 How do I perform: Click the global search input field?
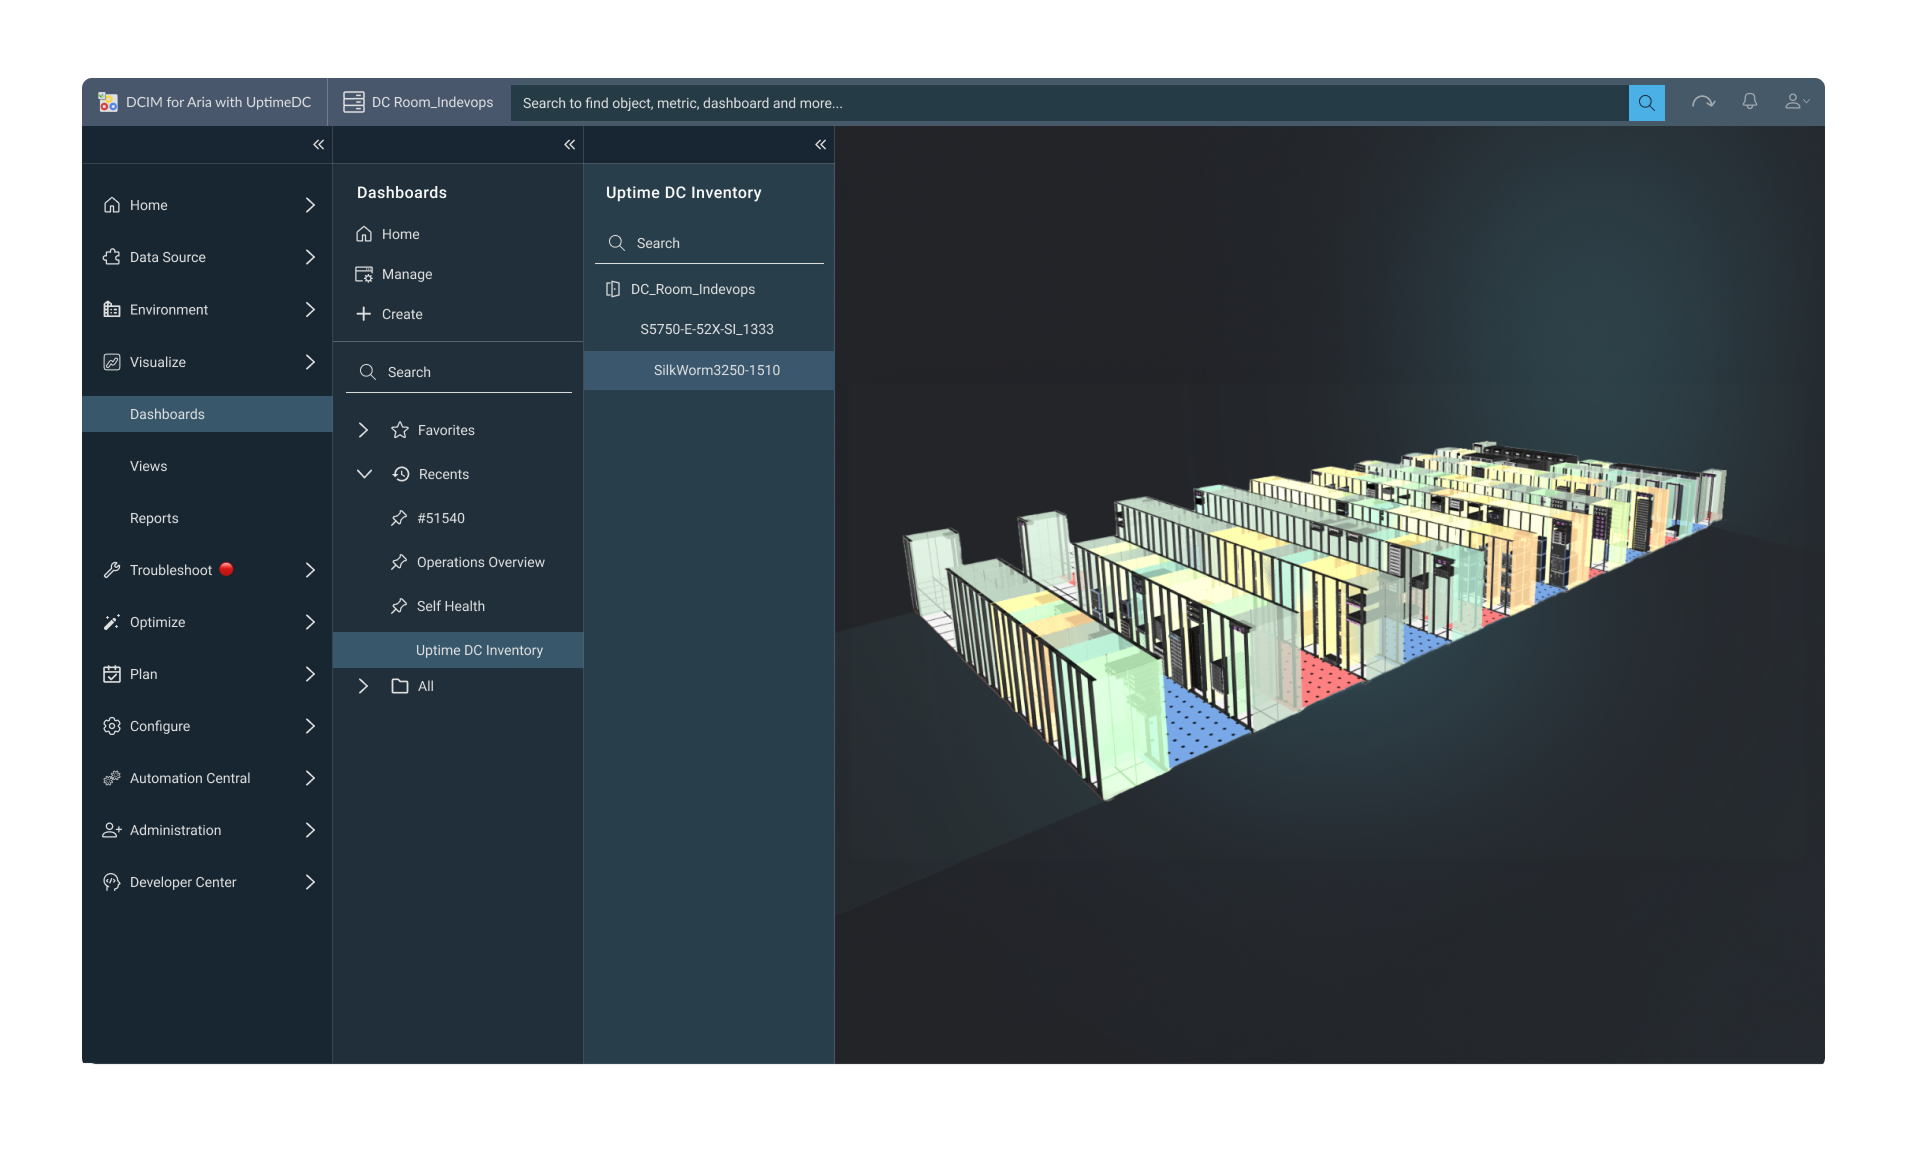(1068, 103)
